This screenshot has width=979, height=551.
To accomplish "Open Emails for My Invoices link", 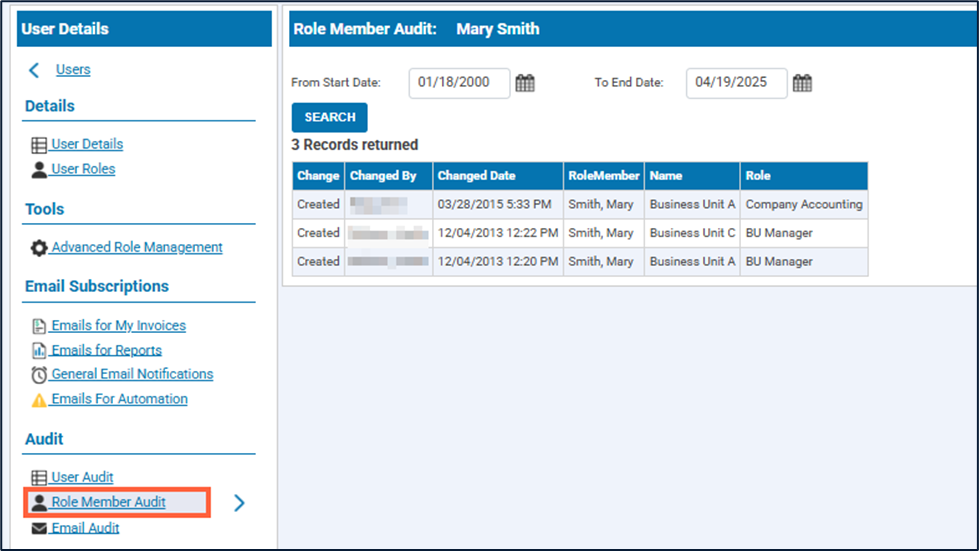I will pyautogui.click(x=119, y=326).
